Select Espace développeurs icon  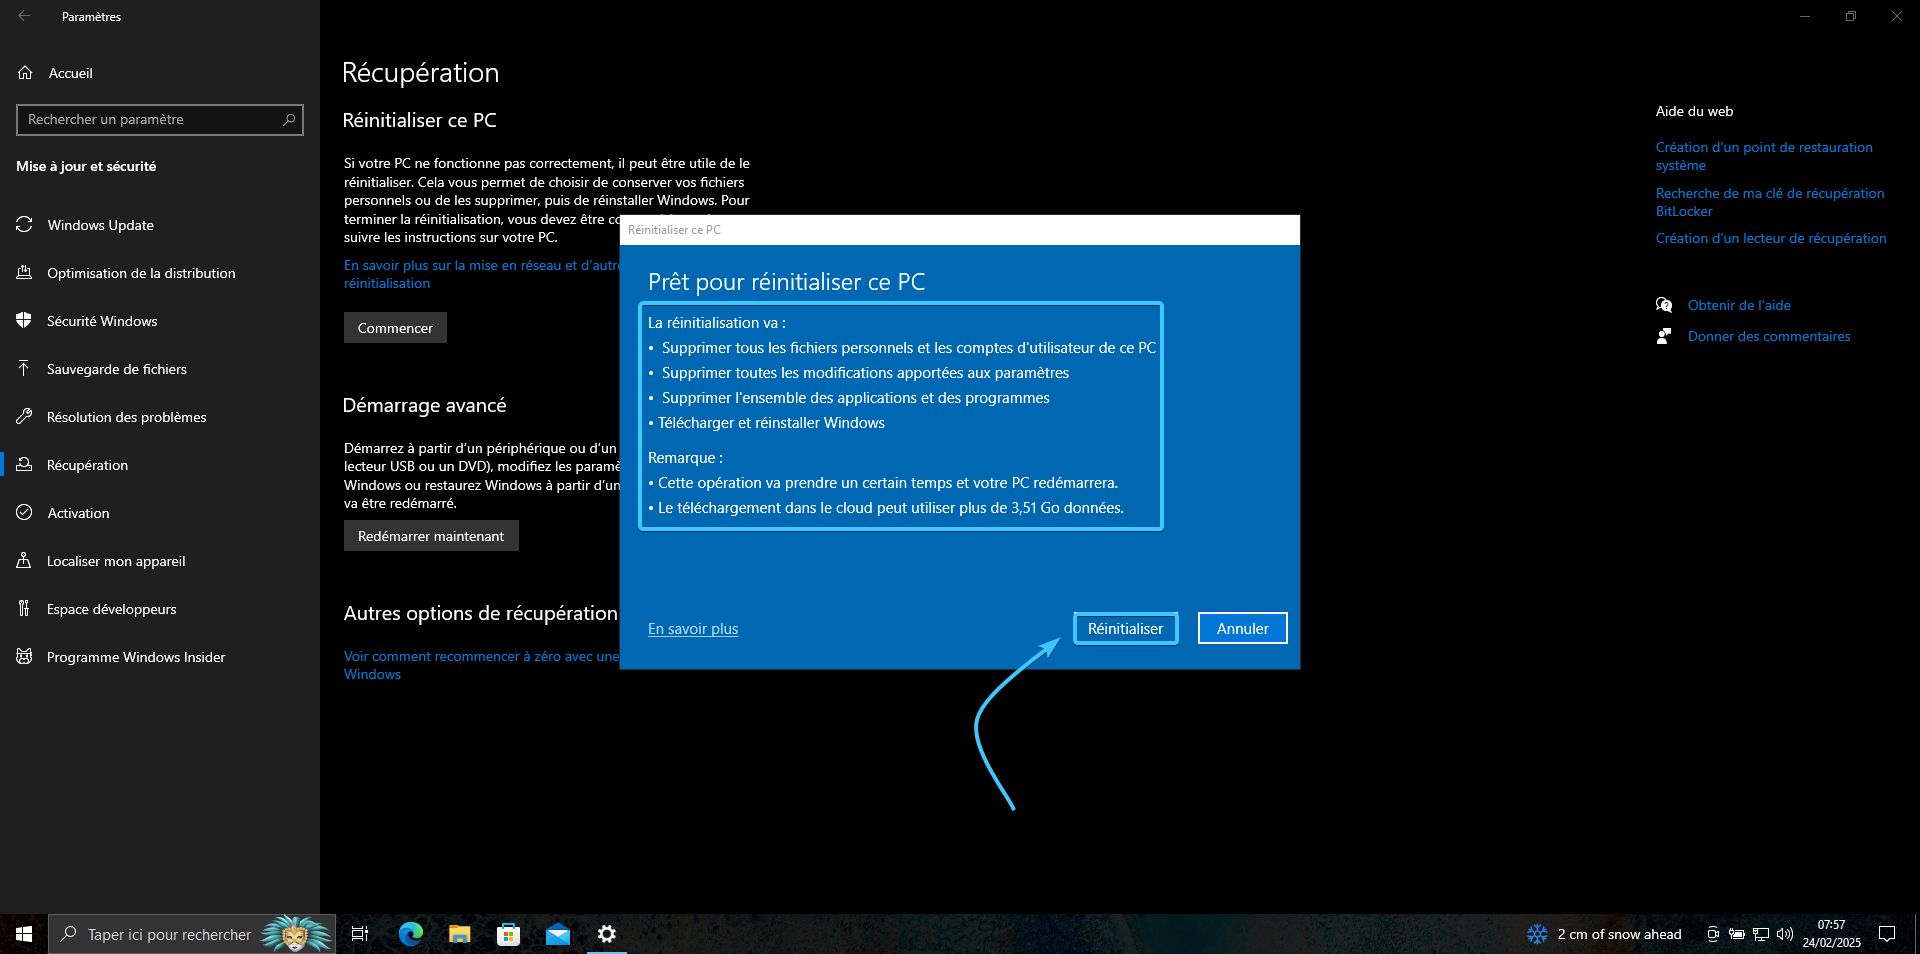[x=24, y=609]
